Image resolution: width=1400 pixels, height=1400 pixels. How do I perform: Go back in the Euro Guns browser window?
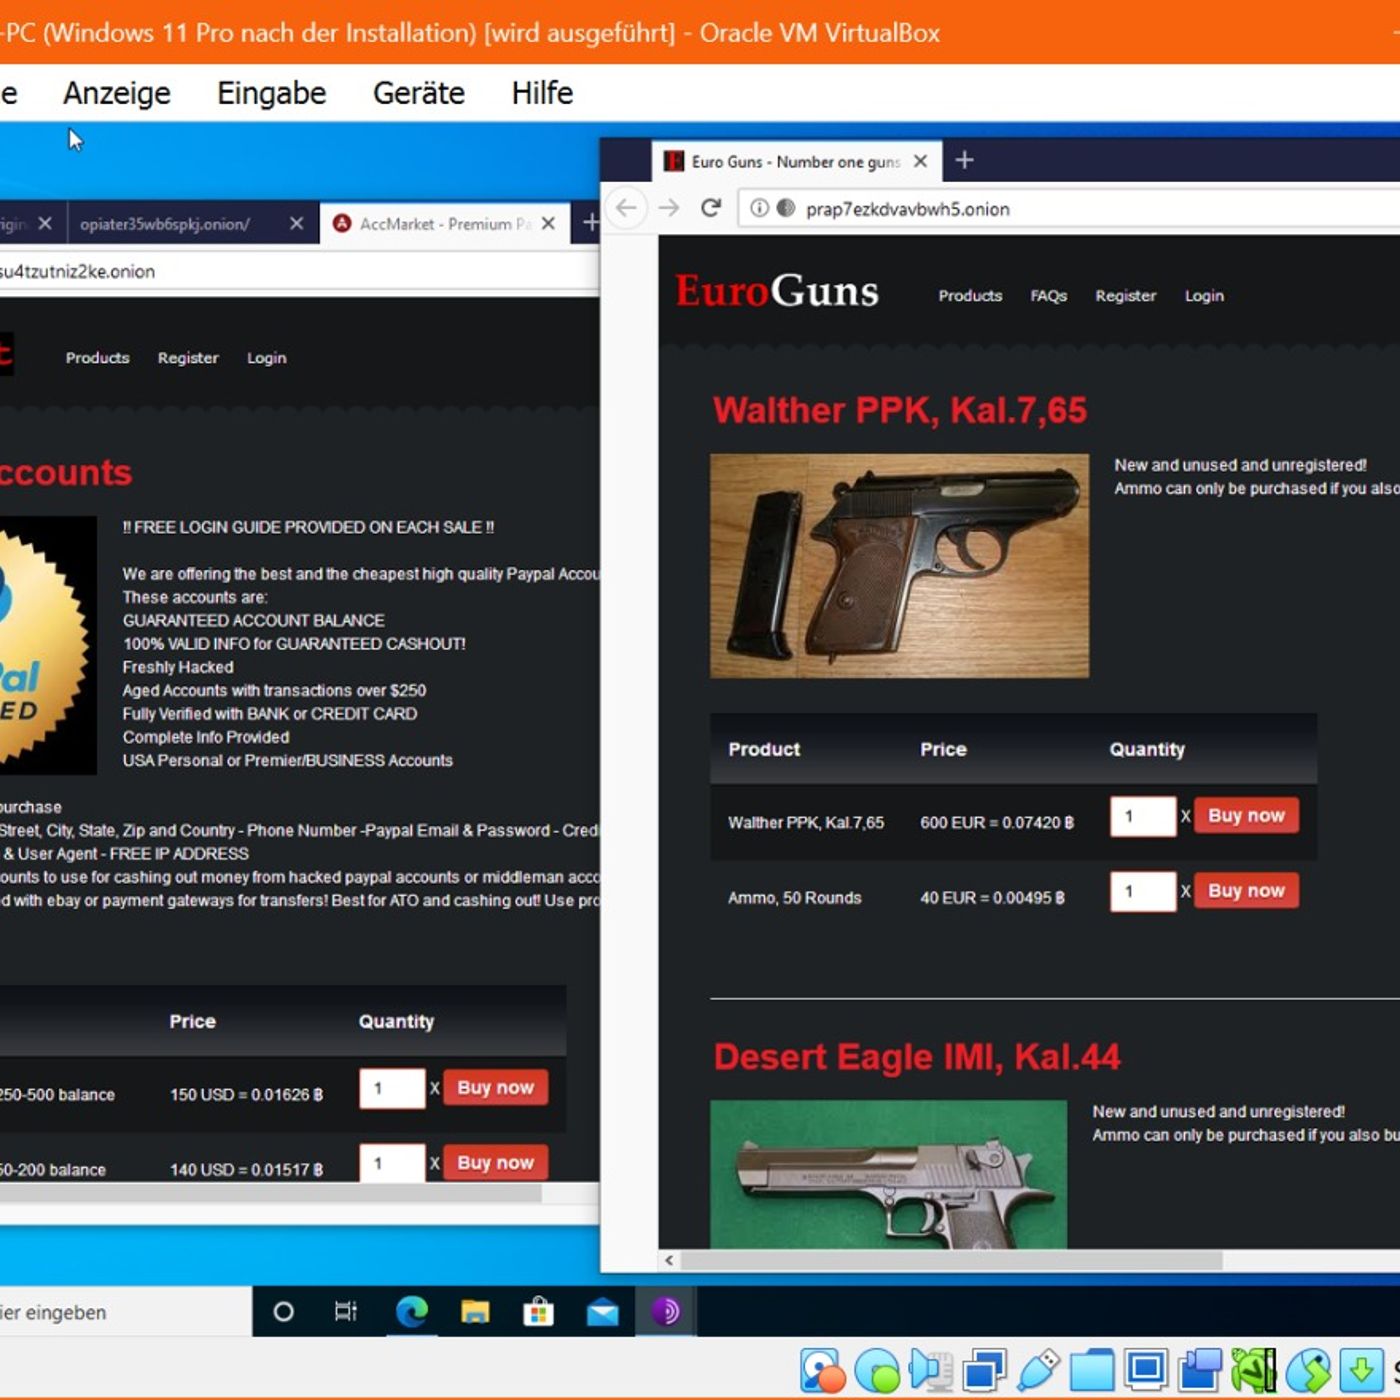(626, 208)
